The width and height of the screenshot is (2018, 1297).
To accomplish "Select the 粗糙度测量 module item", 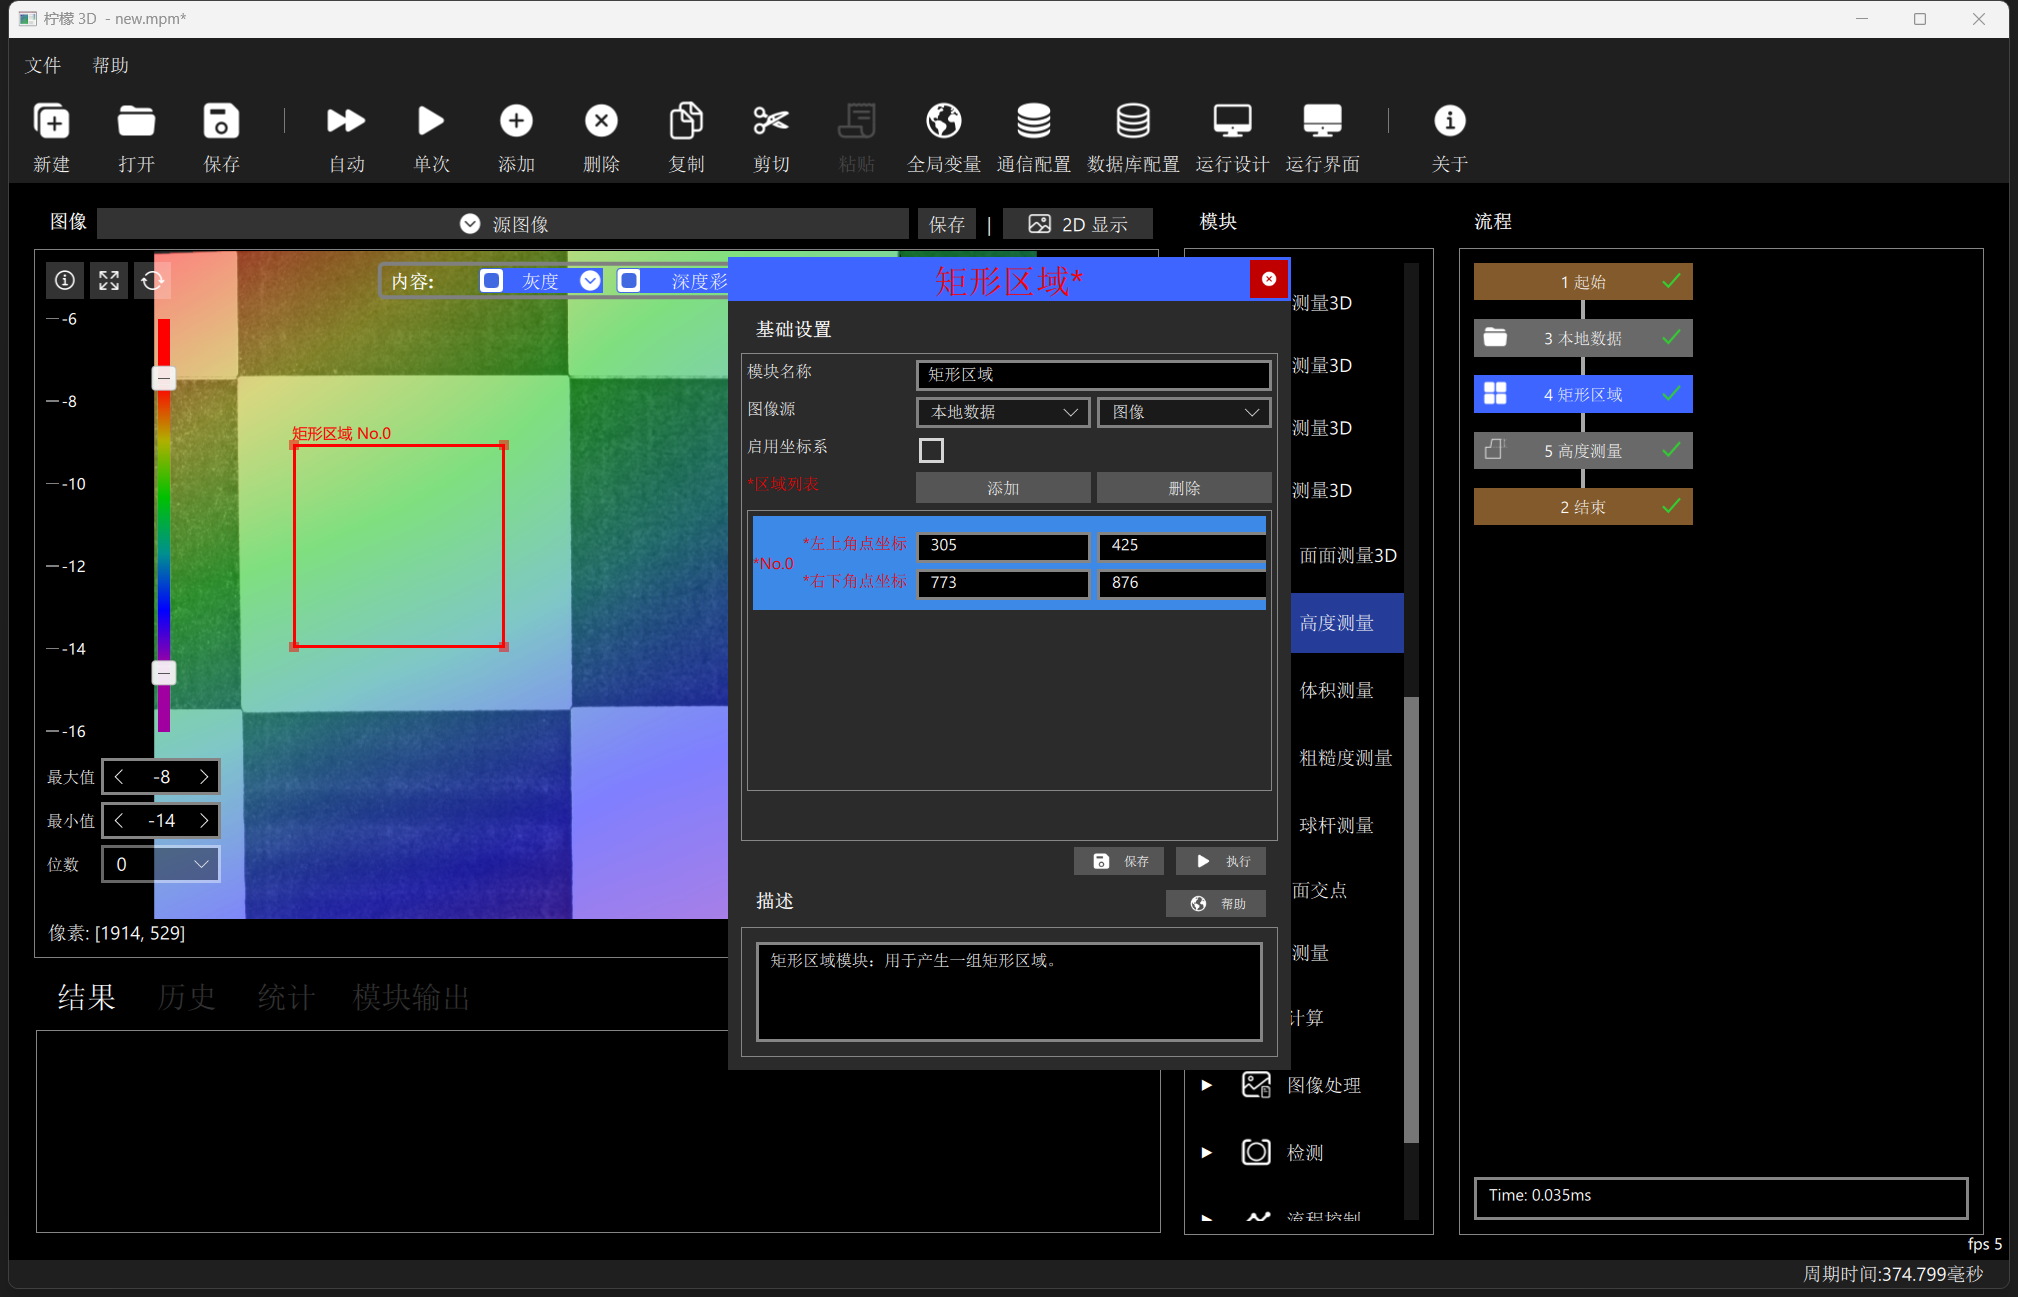I will 1346,758.
